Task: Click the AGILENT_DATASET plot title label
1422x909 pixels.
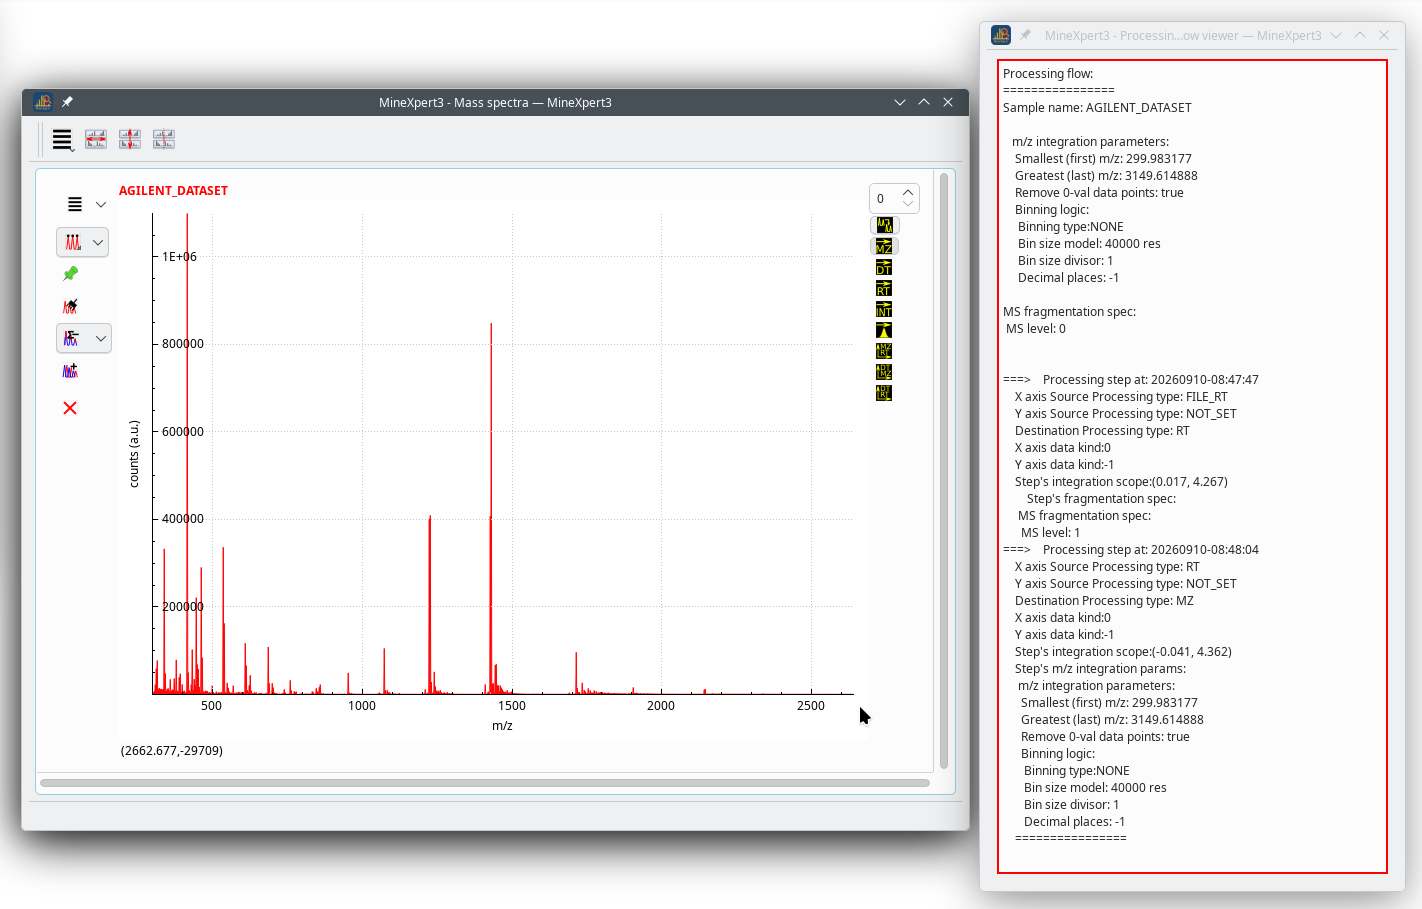Action: click(x=173, y=191)
